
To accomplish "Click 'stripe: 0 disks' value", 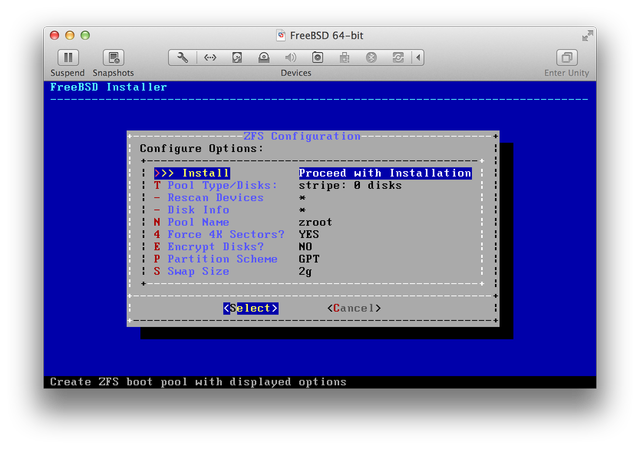I will [x=350, y=185].
